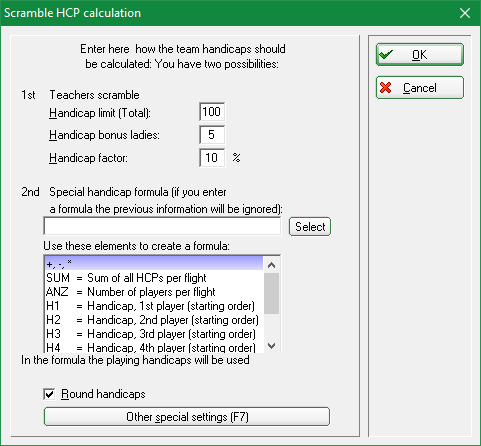Click the red X Cancel icon

[386, 88]
